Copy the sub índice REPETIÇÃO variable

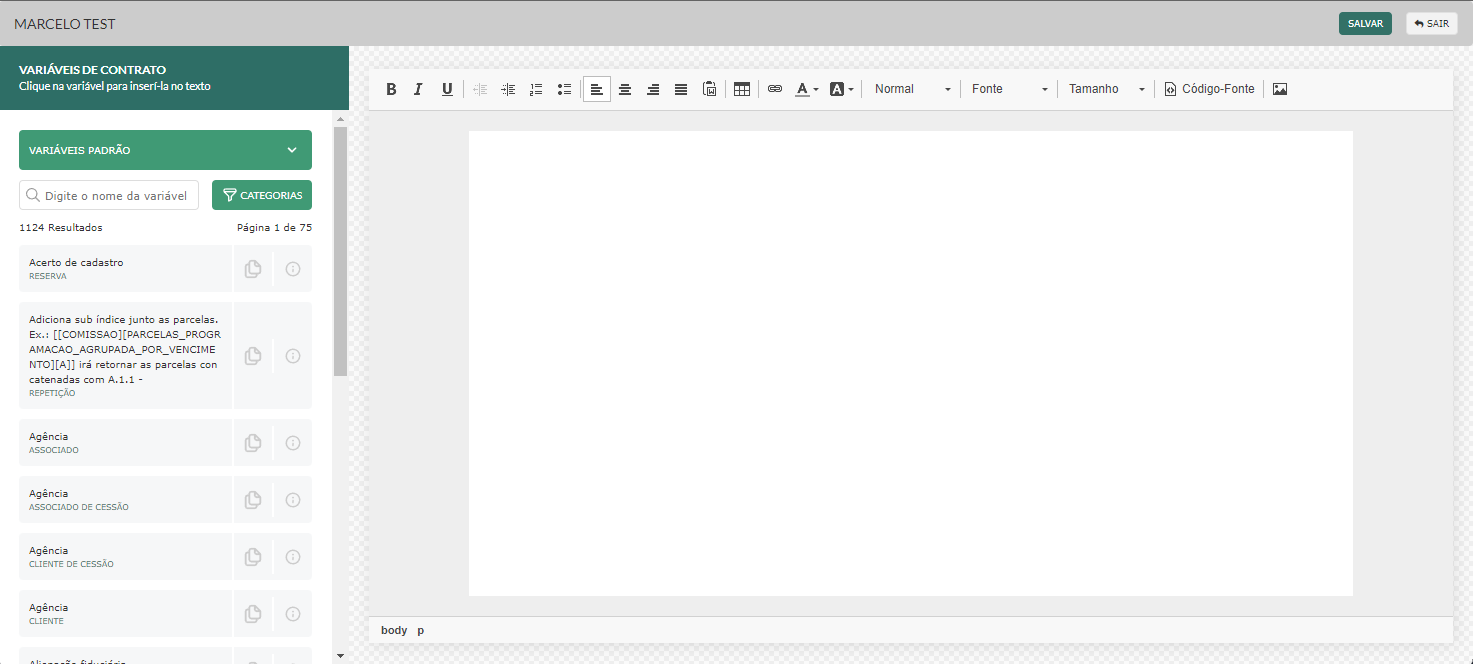pyautogui.click(x=253, y=355)
